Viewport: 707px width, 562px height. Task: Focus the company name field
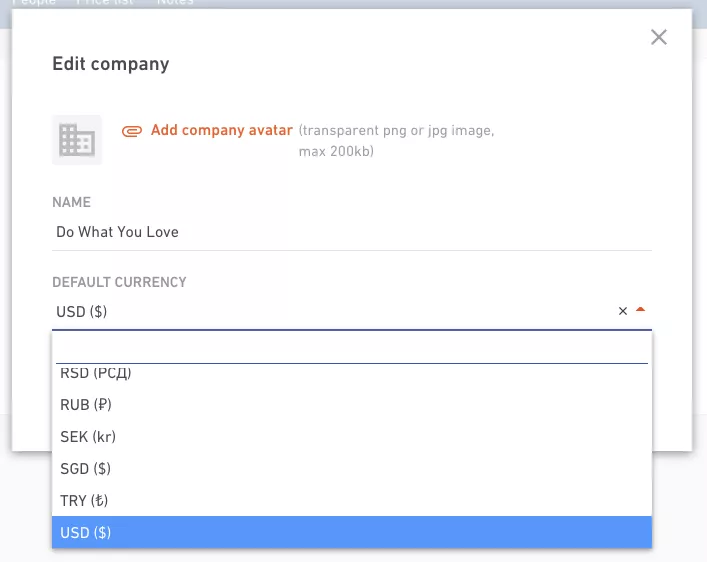(352, 232)
